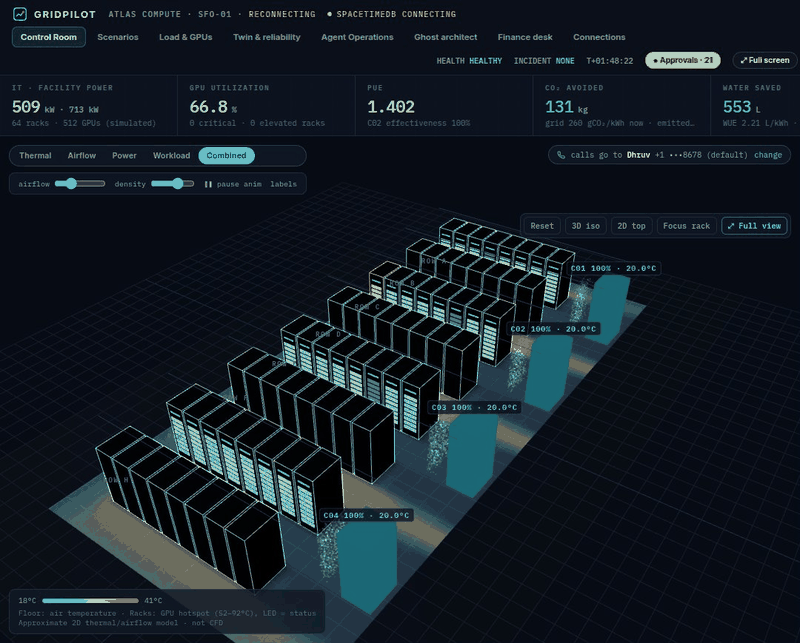
Task: Open the Load & GPUs tab
Action: (186, 37)
